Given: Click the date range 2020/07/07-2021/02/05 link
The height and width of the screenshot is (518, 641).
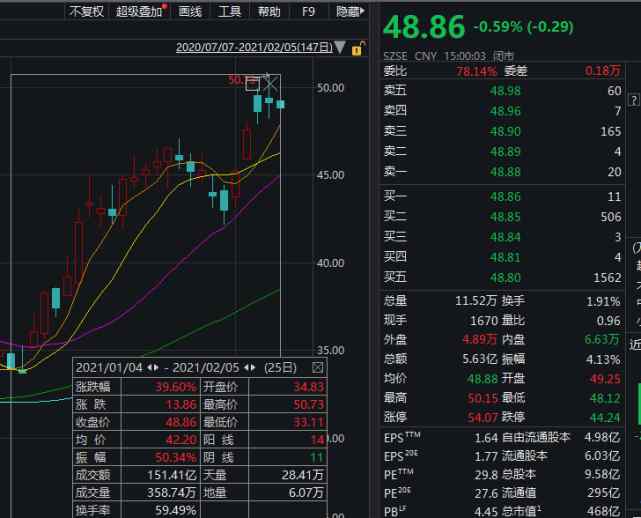Looking at the screenshot, I should coord(254,47).
